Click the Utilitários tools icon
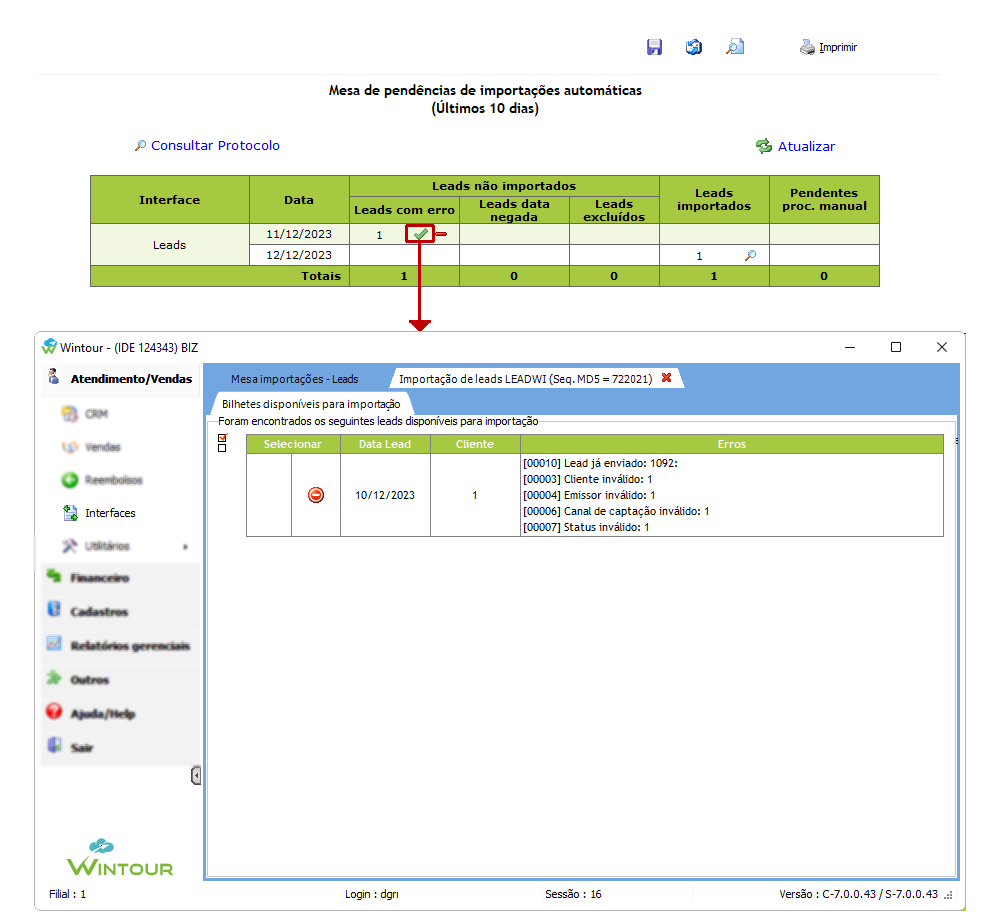 [x=69, y=546]
